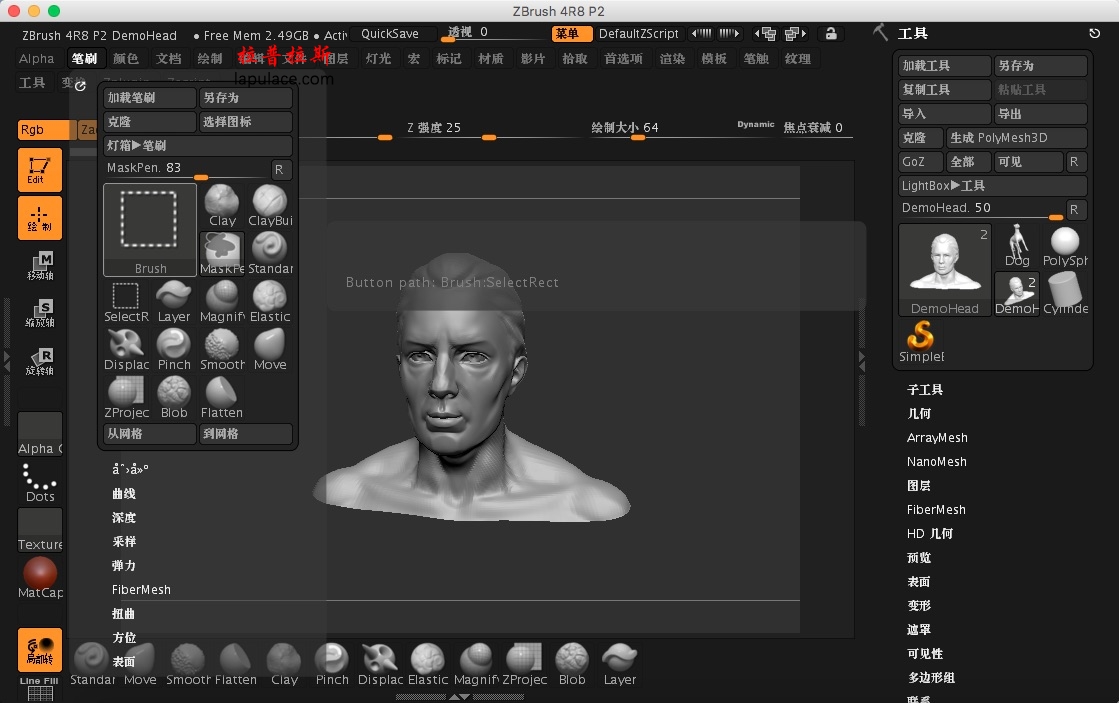1119x703 pixels.
Task: Click QuickSave button
Action: 390,34
